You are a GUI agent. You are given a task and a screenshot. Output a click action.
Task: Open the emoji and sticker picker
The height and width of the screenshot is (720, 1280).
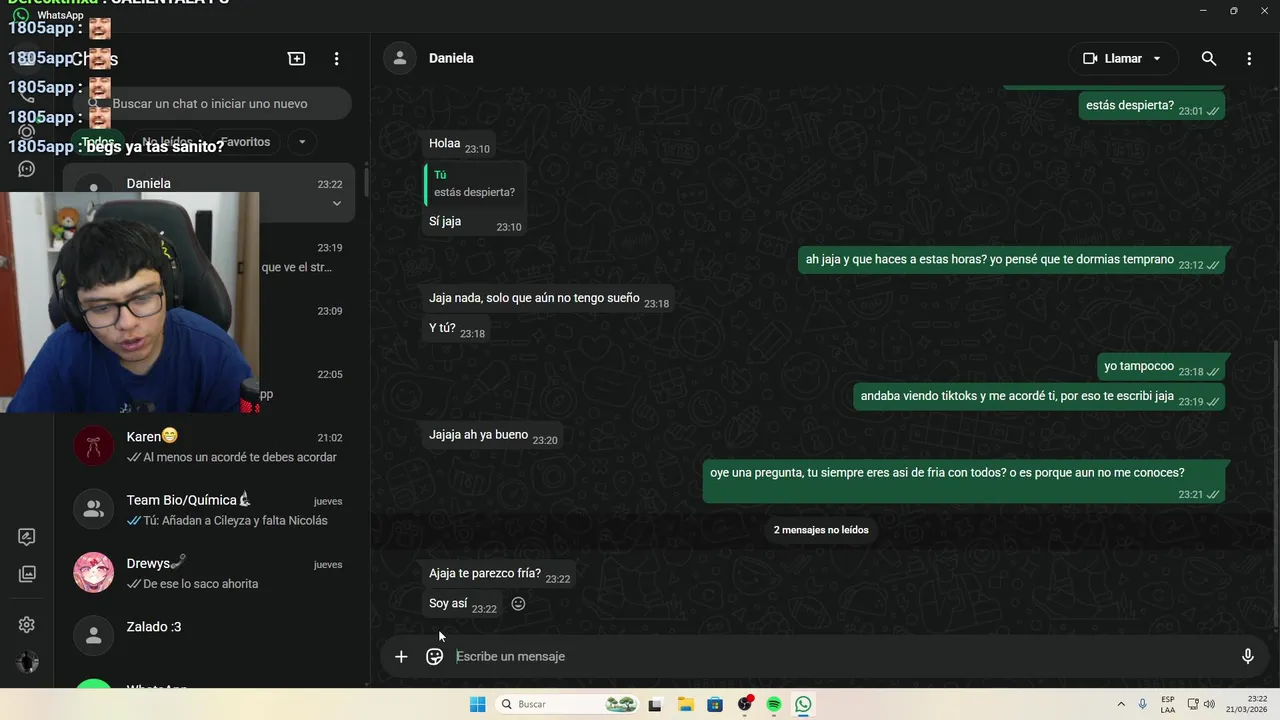coord(434,657)
